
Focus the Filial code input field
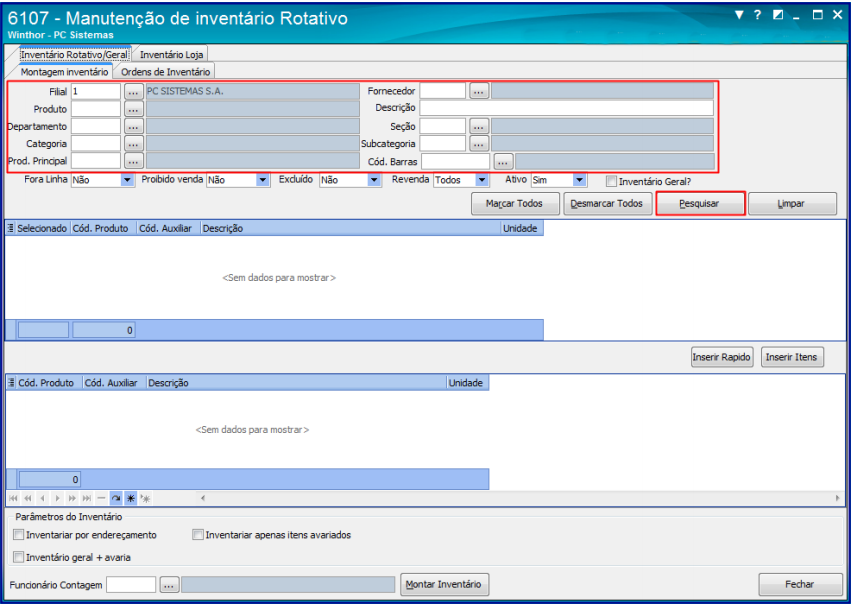coord(96,92)
